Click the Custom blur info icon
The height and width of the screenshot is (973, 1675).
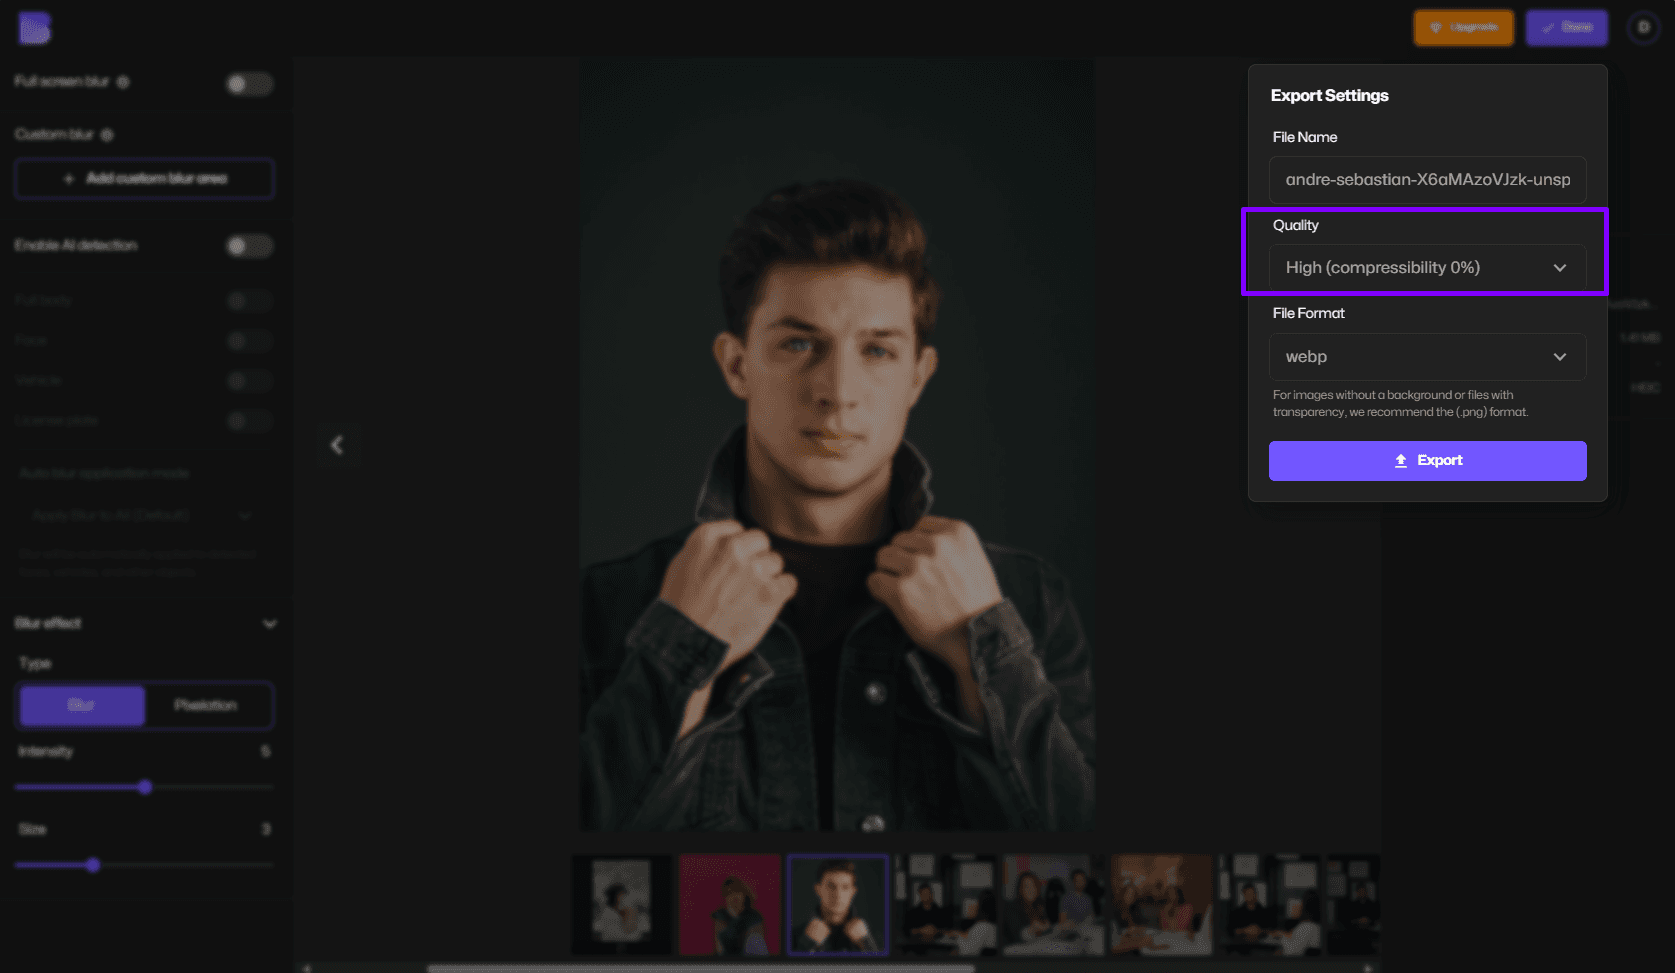click(106, 134)
